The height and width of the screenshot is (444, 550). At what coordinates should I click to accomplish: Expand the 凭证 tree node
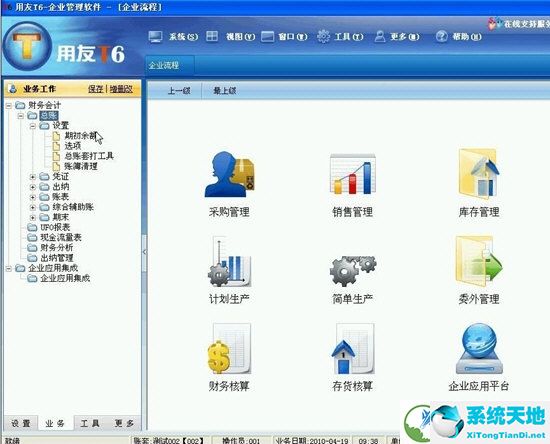tap(33, 177)
